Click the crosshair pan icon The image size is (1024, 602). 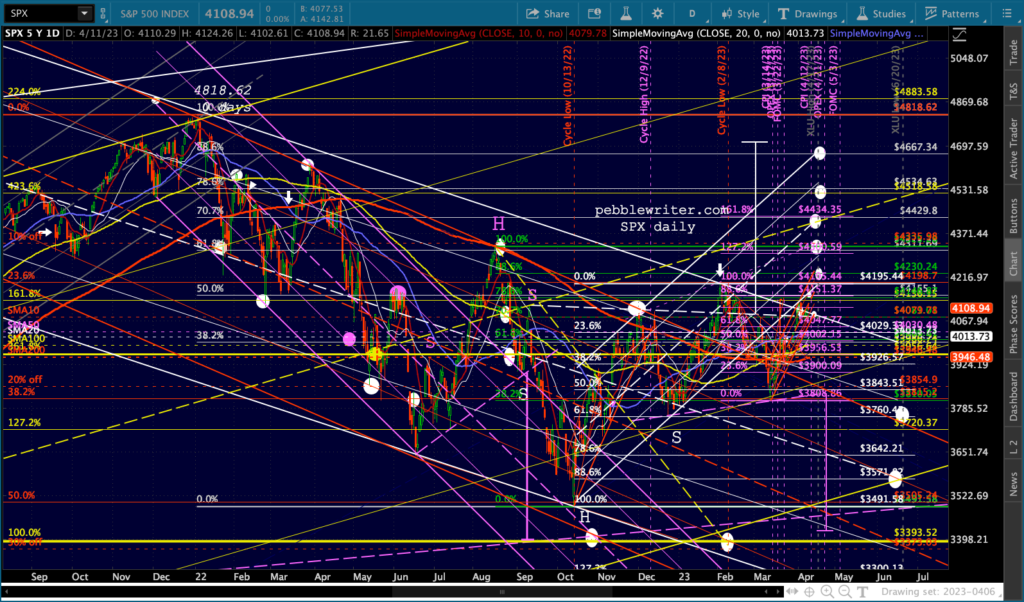coord(809,592)
